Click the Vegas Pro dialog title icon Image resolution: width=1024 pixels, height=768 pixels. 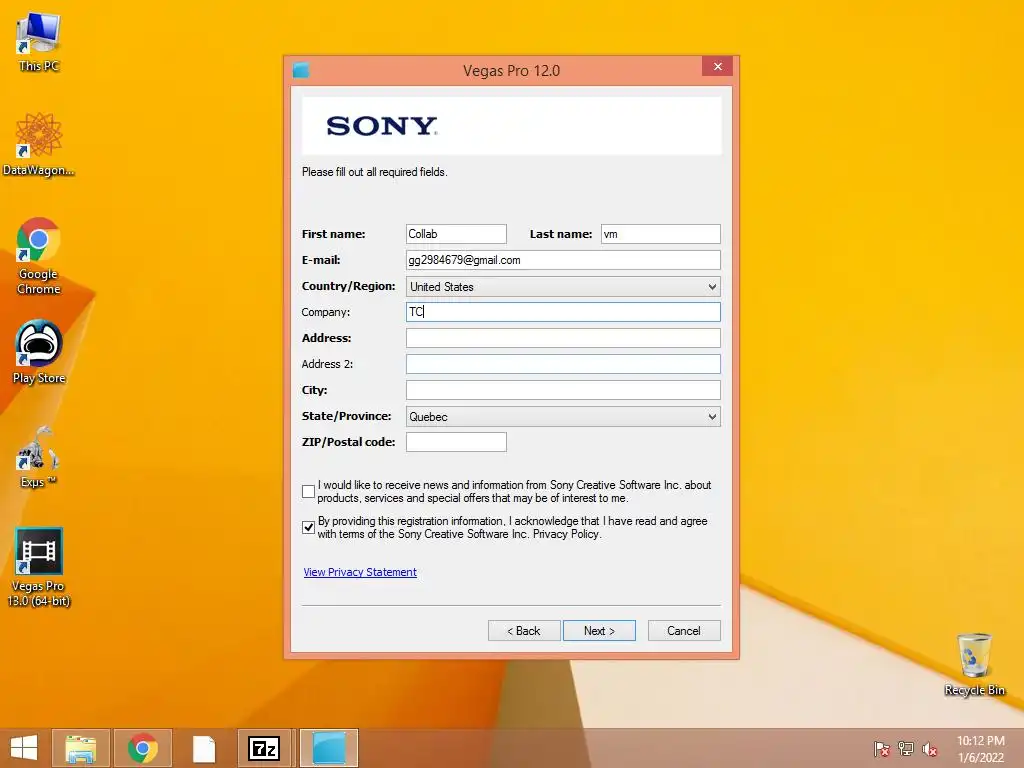coord(301,70)
